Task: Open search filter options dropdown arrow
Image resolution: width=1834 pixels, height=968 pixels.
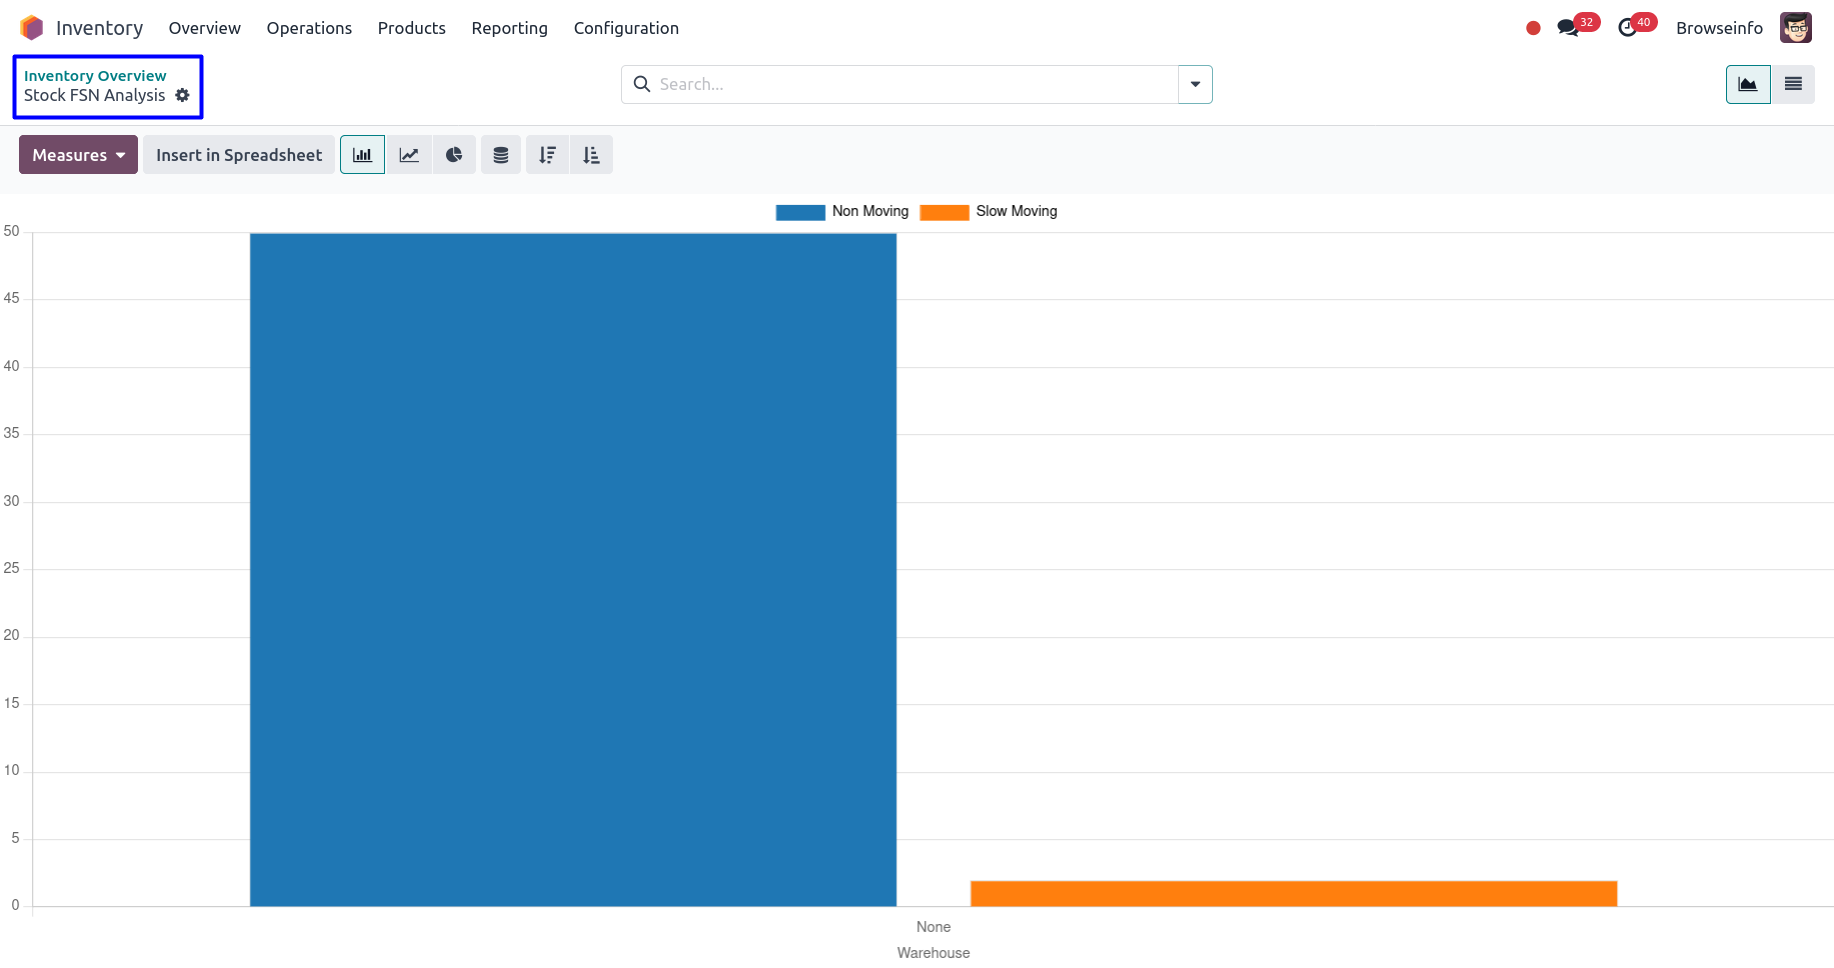Action: 1195,84
